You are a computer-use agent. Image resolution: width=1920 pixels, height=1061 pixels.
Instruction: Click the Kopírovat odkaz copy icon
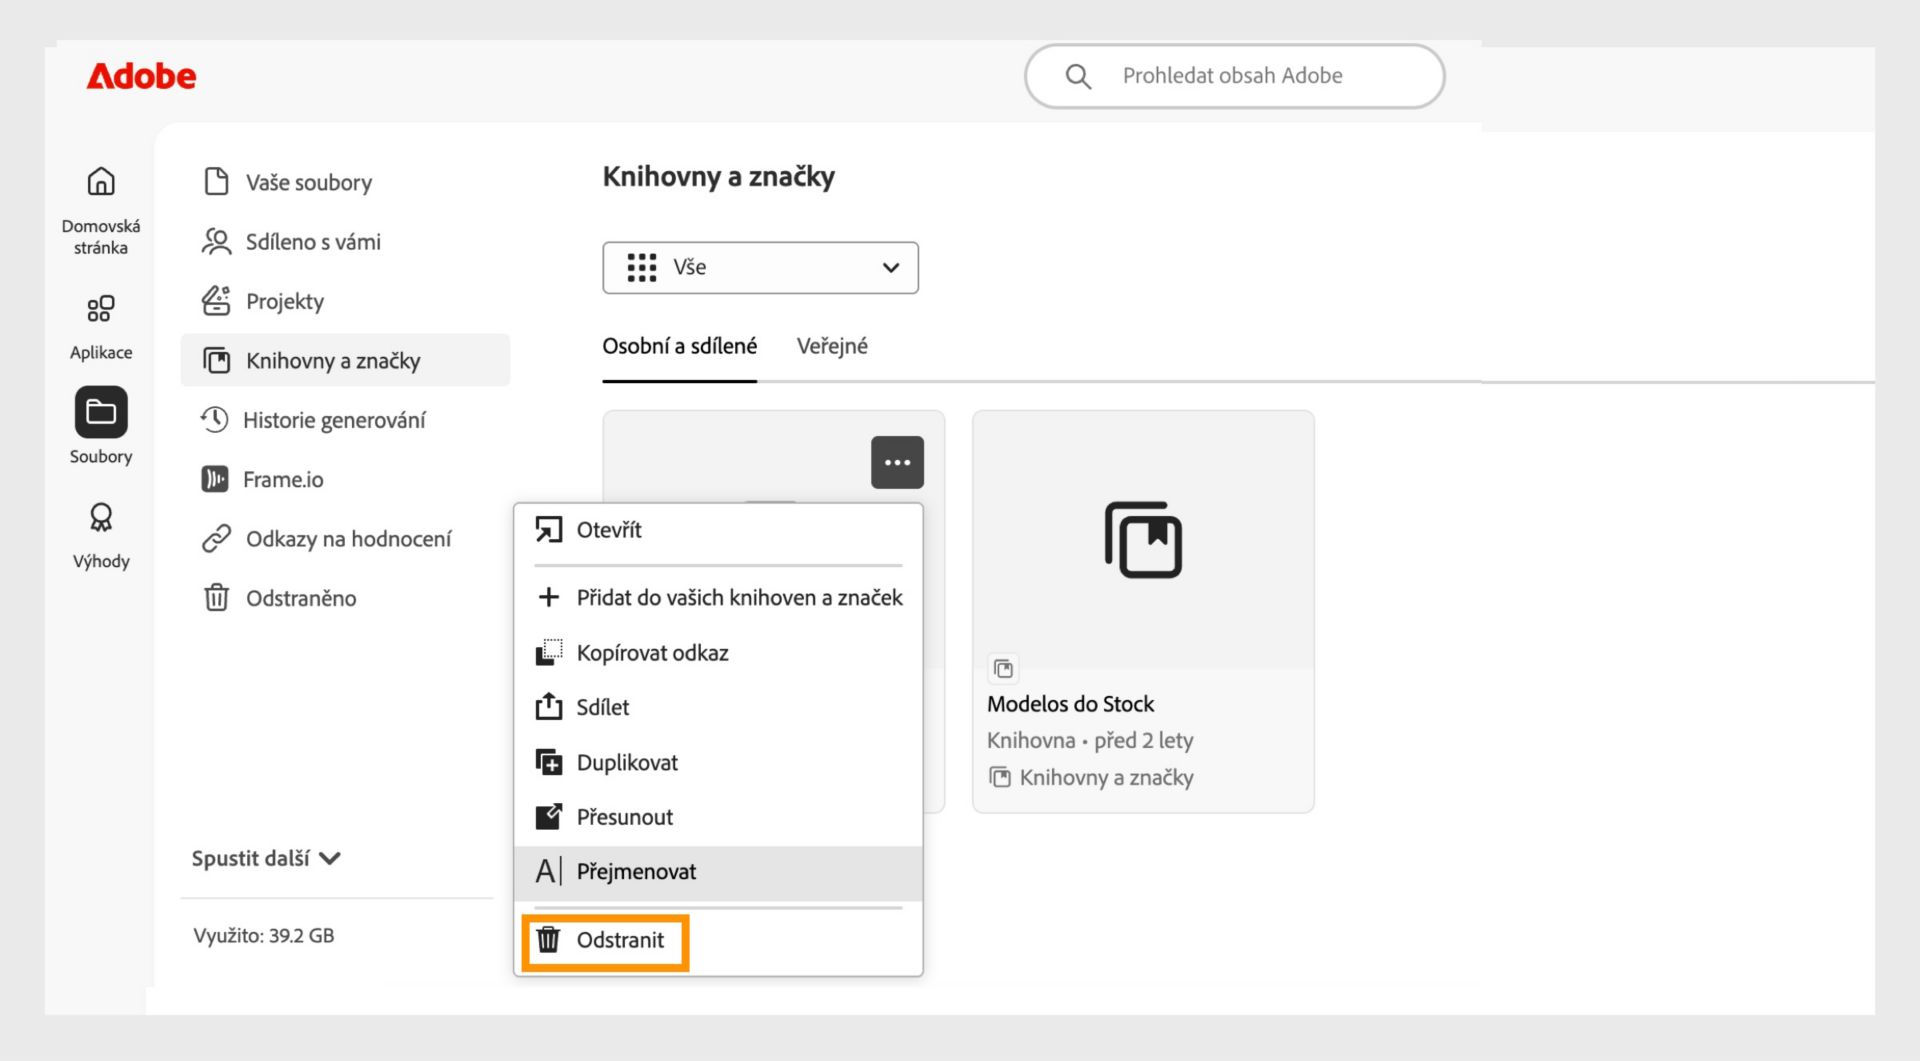(548, 652)
